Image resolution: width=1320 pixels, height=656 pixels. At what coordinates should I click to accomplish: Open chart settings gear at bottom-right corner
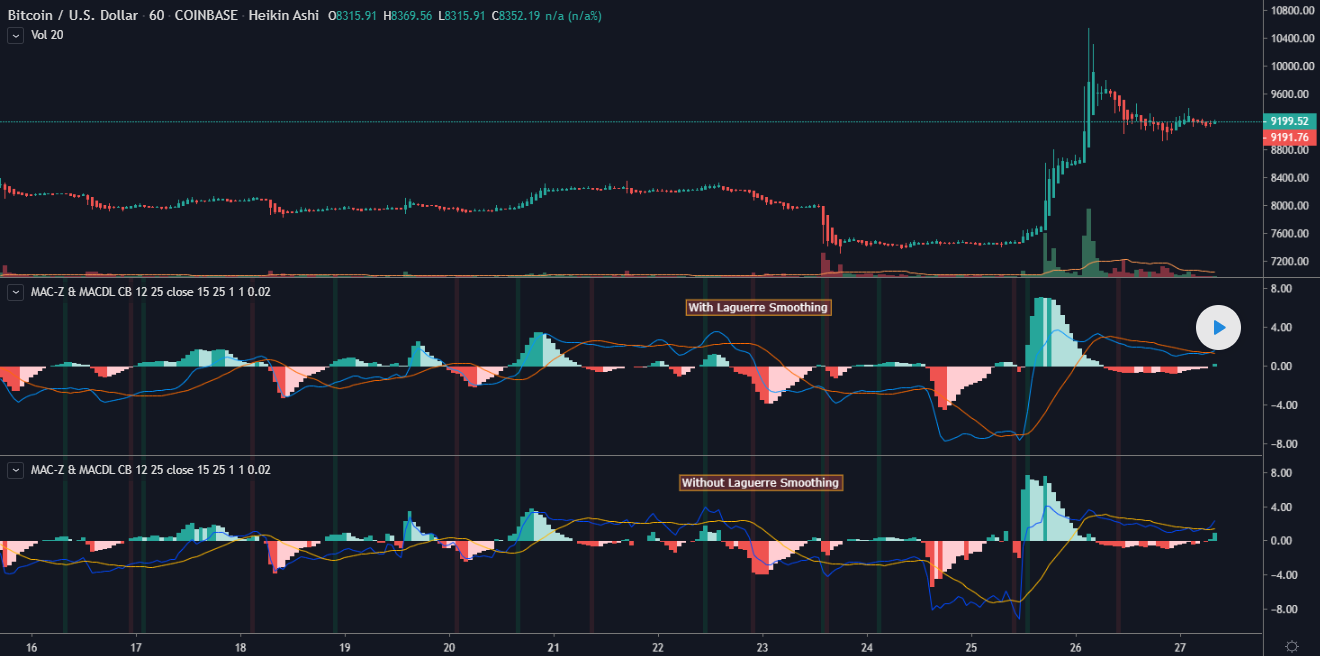[1292, 645]
